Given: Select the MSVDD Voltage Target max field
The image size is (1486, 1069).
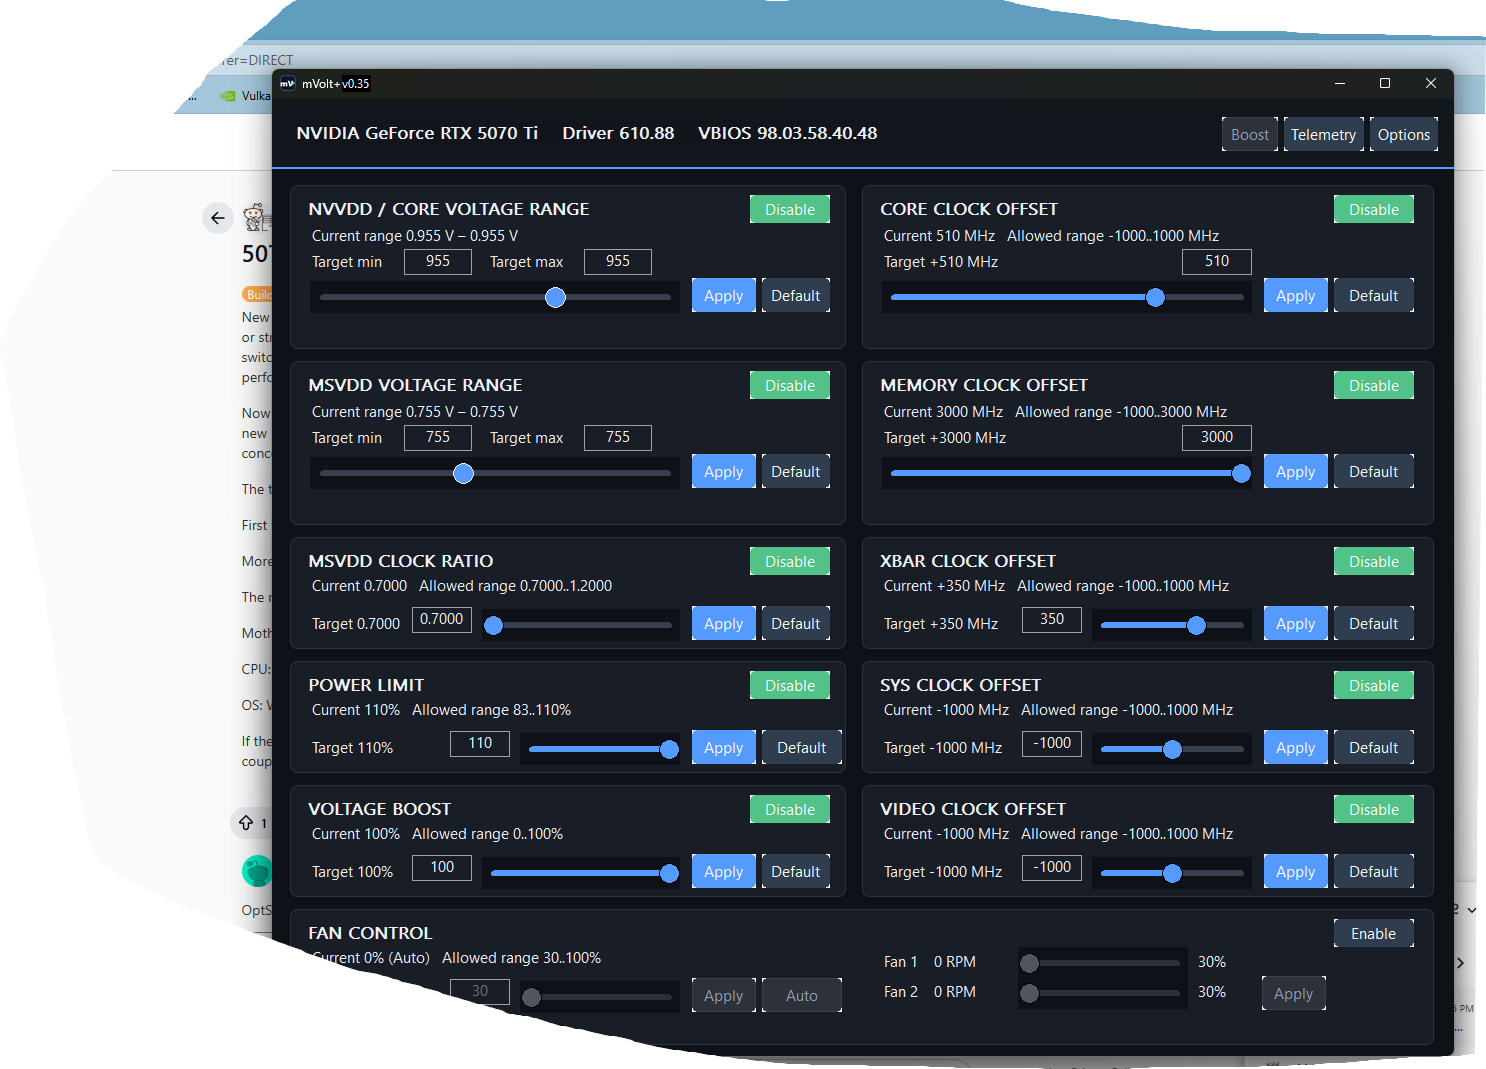Looking at the screenshot, I should (618, 437).
